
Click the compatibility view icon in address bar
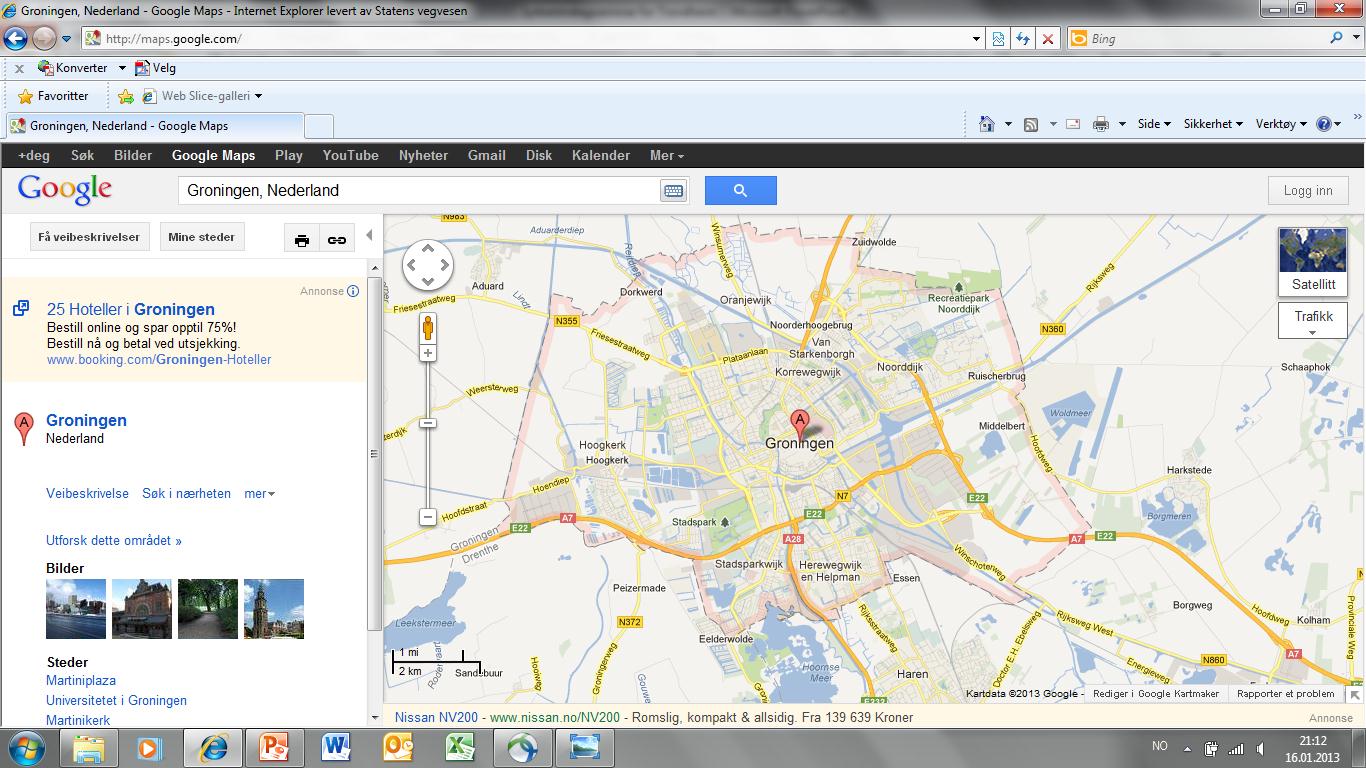pyautogui.click(x=998, y=39)
